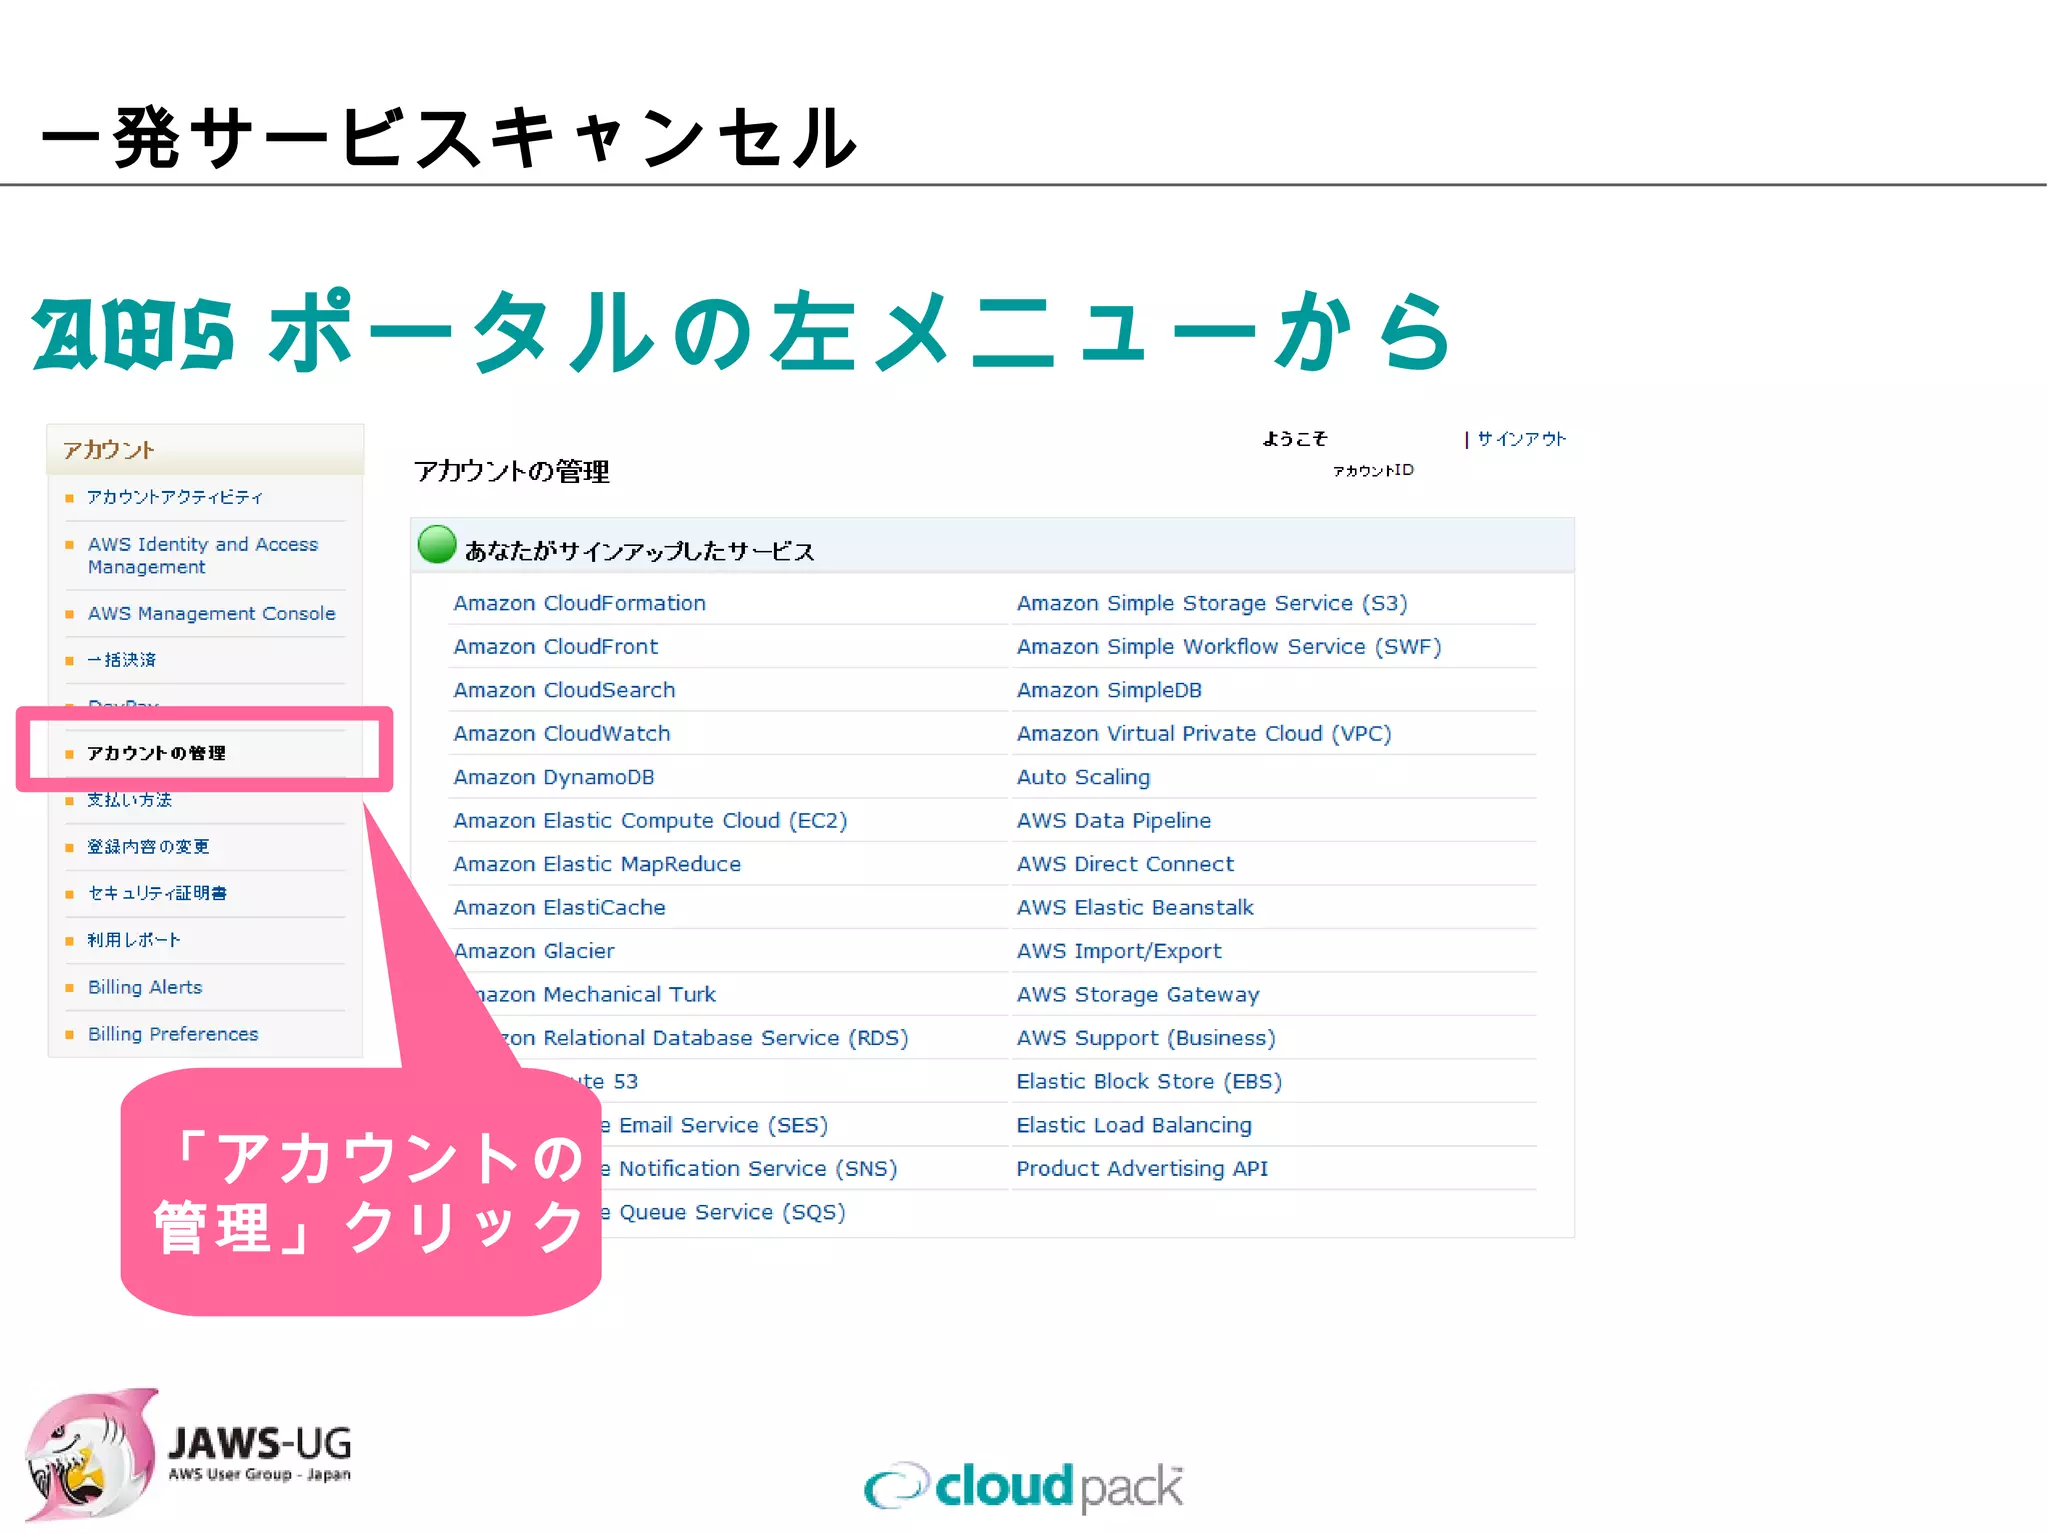Open AWS Data Pipeline link

1114,821
